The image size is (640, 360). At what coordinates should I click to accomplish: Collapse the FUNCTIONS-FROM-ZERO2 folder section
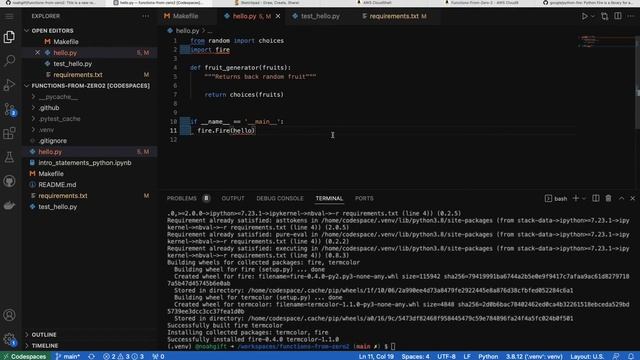(x=90, y=86)
